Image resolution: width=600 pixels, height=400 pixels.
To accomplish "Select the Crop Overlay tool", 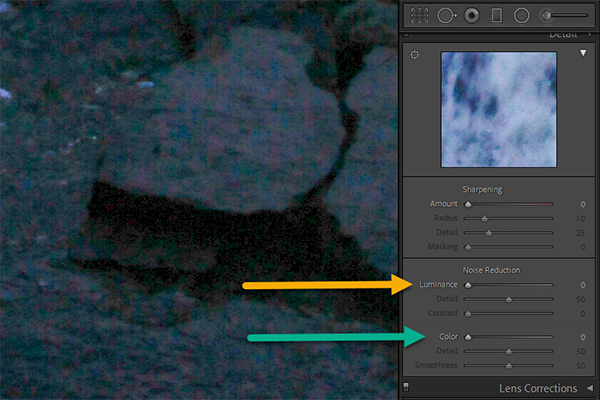I will pos(420,15).
